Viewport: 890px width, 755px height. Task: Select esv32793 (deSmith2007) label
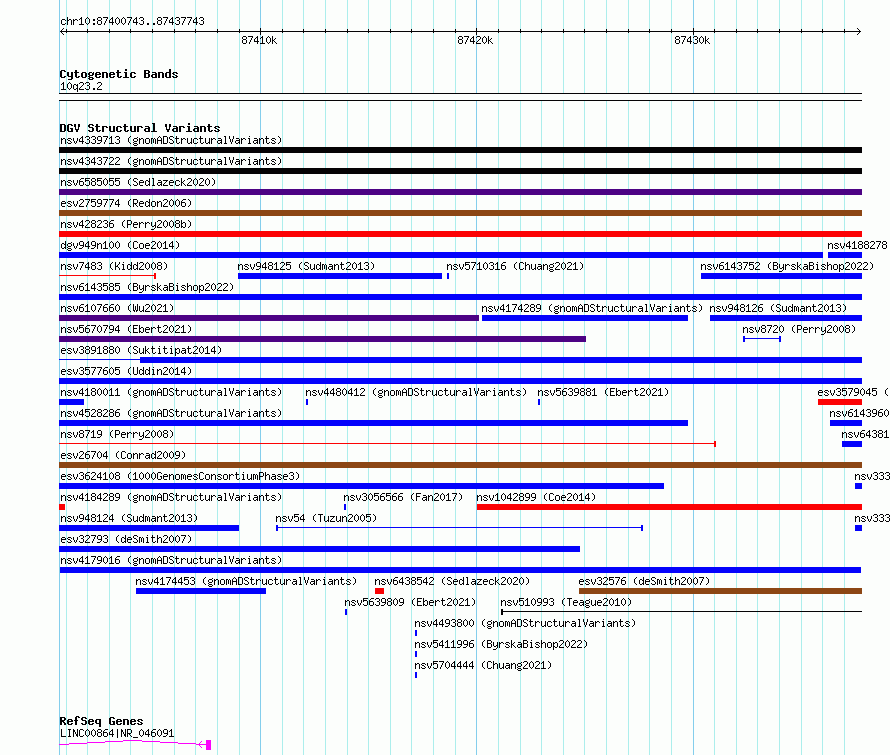(x=126, y=539)
